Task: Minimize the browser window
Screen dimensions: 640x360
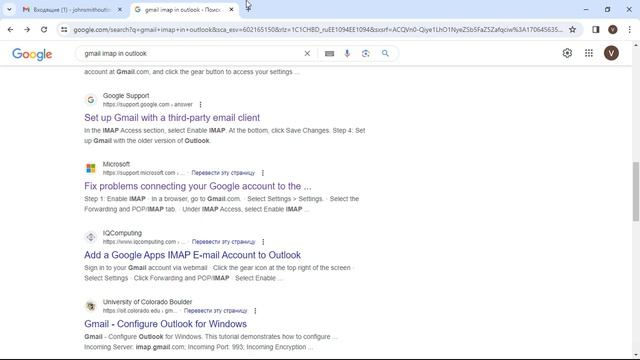Action: [x=586, y=9]
